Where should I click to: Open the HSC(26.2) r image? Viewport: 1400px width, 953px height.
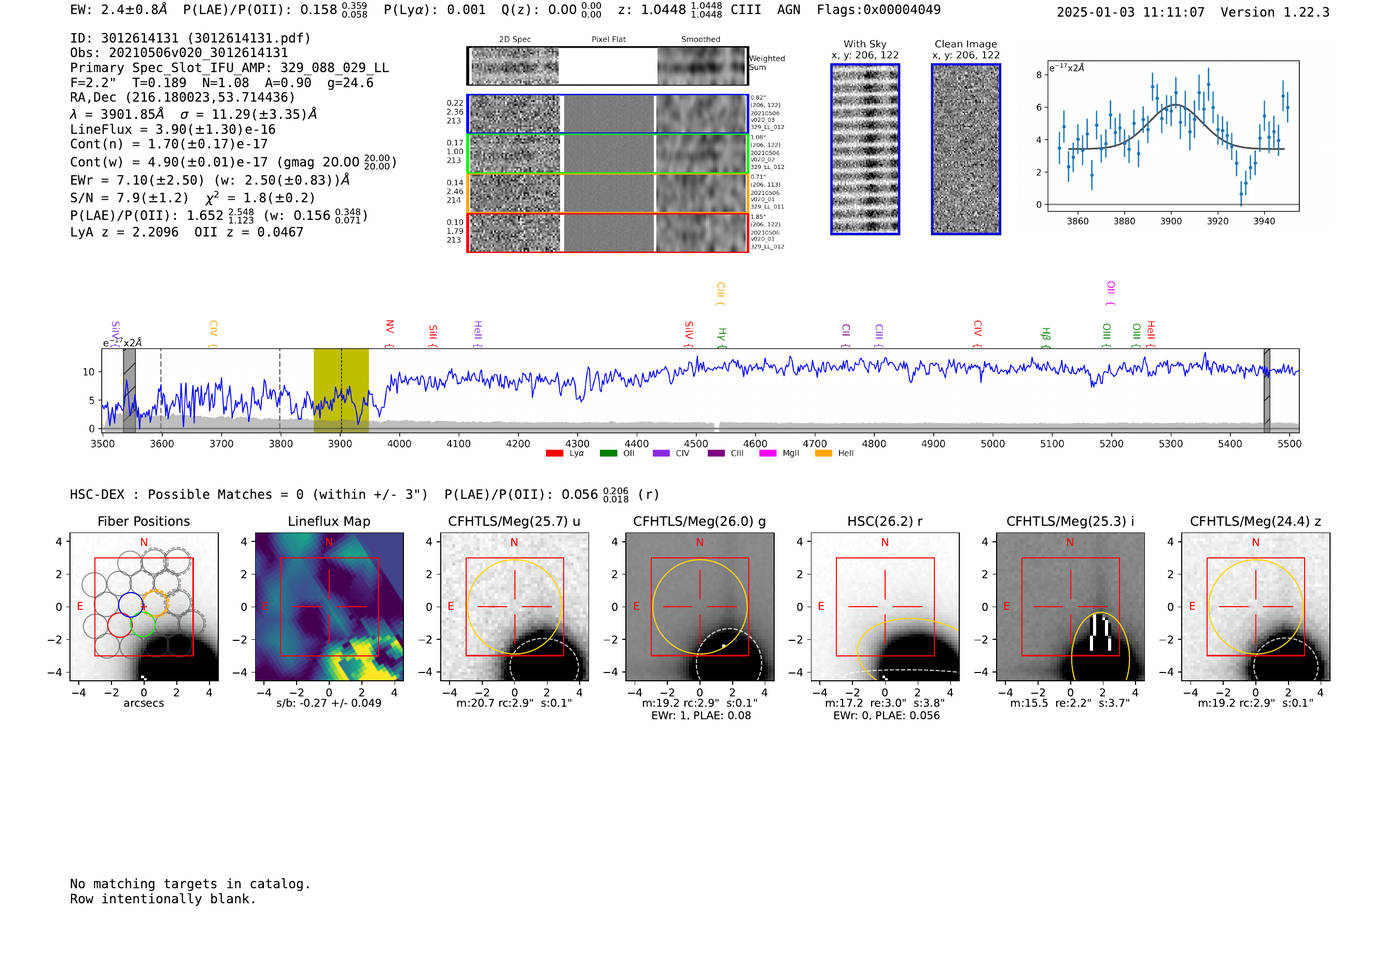885,607
